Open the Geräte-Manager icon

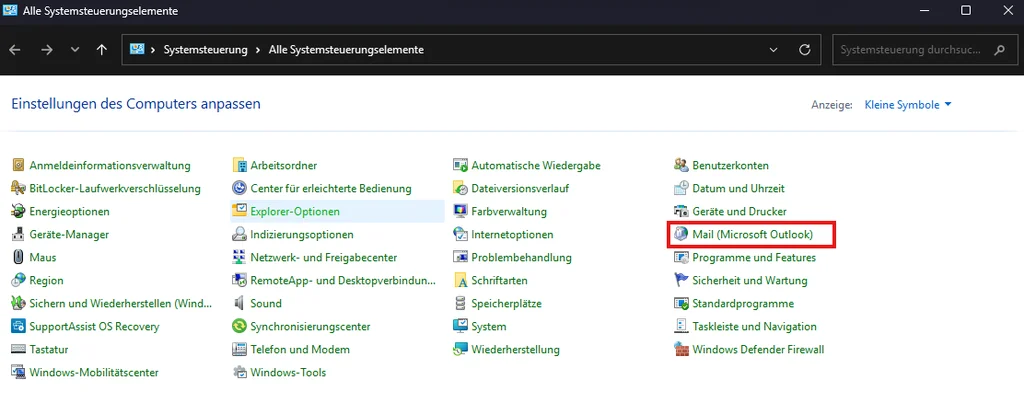coord(19,234)
